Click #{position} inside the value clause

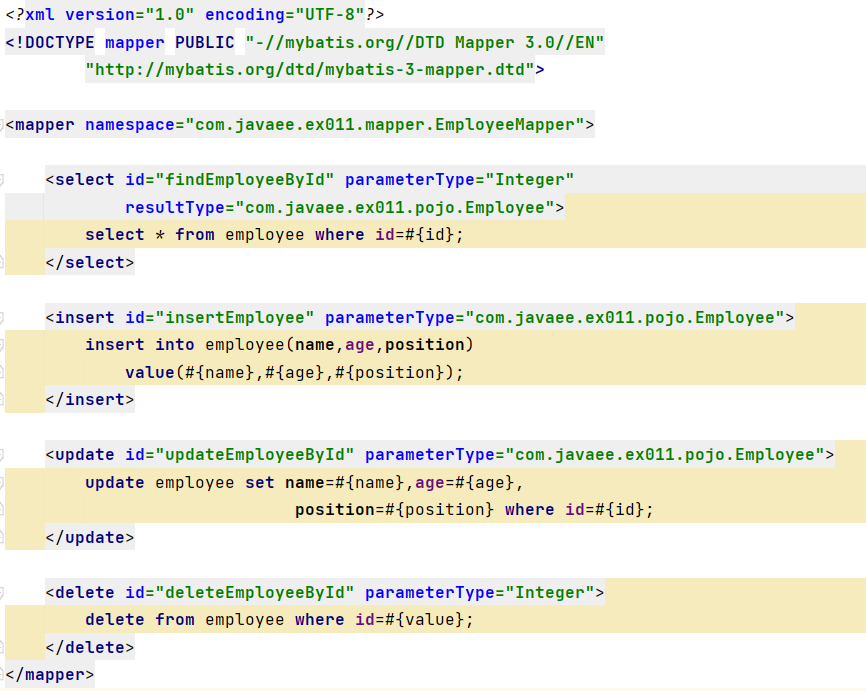tap(389, 372)
